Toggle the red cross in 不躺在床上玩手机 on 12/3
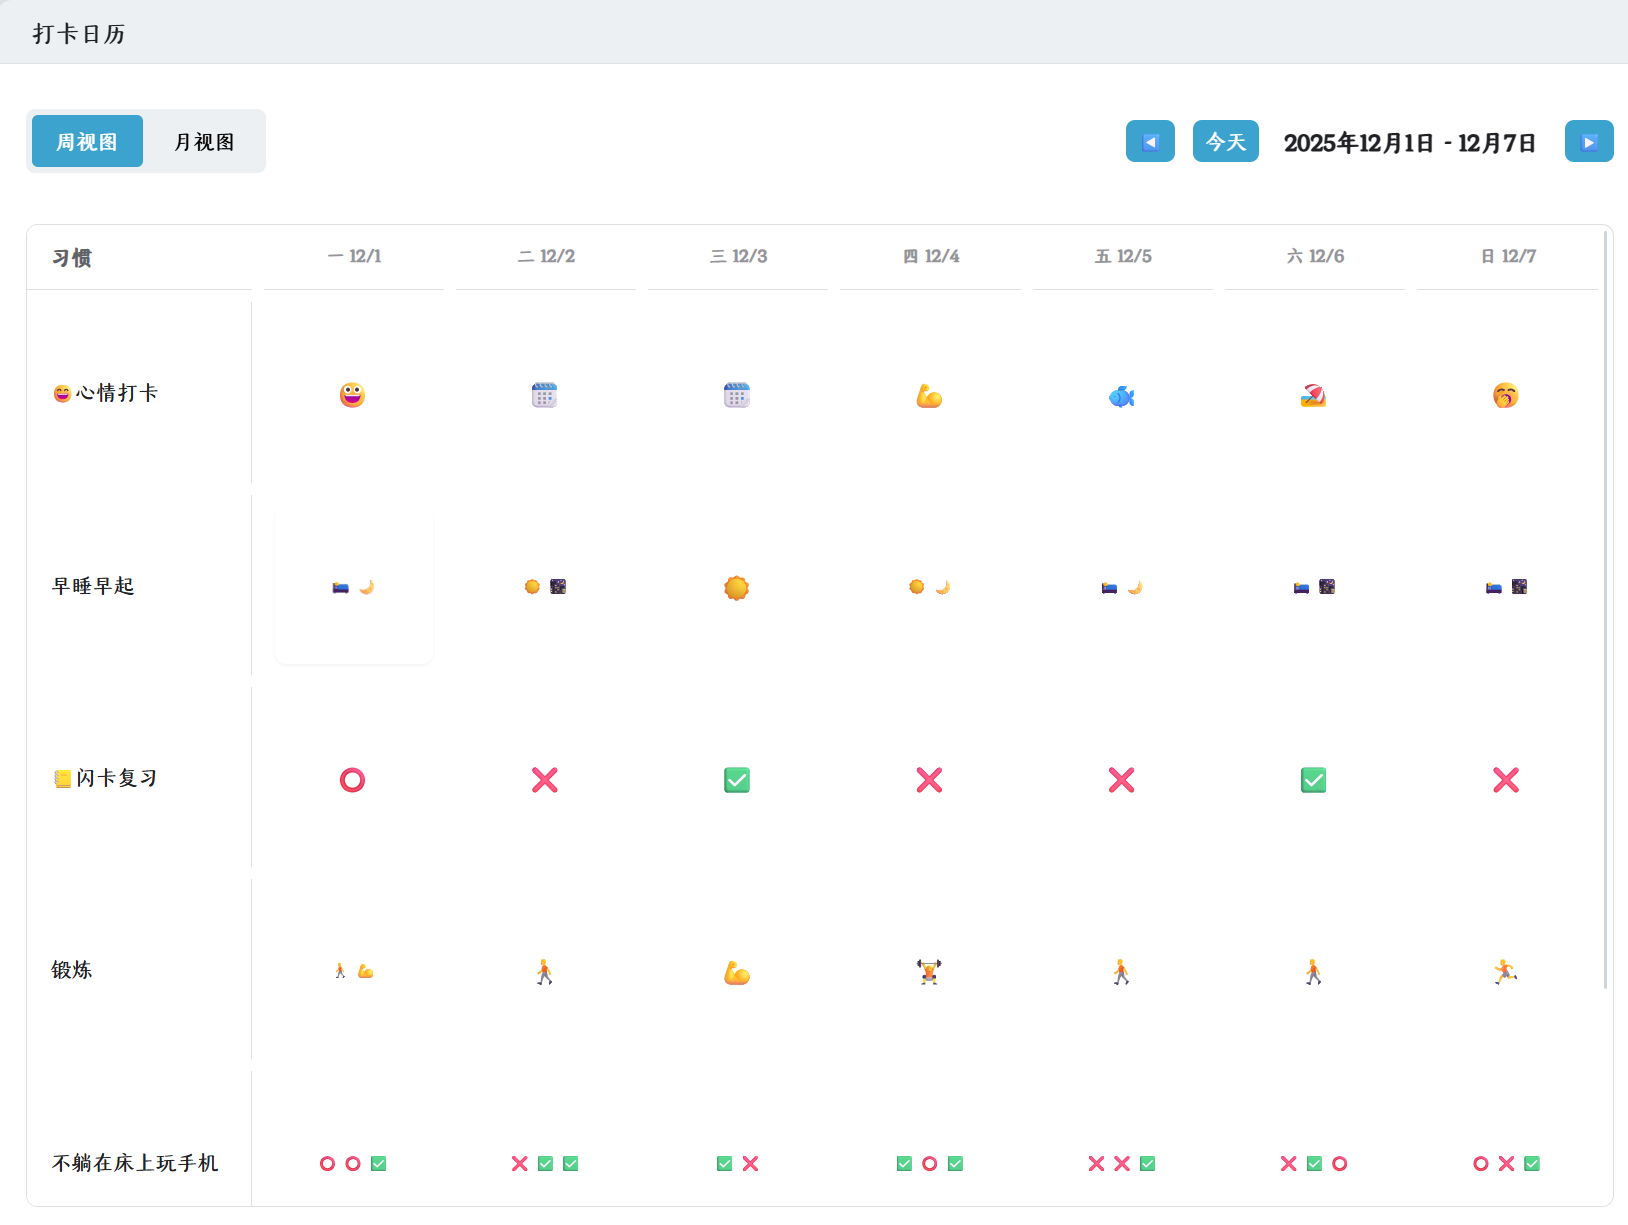 click(x=750, y=1164)
